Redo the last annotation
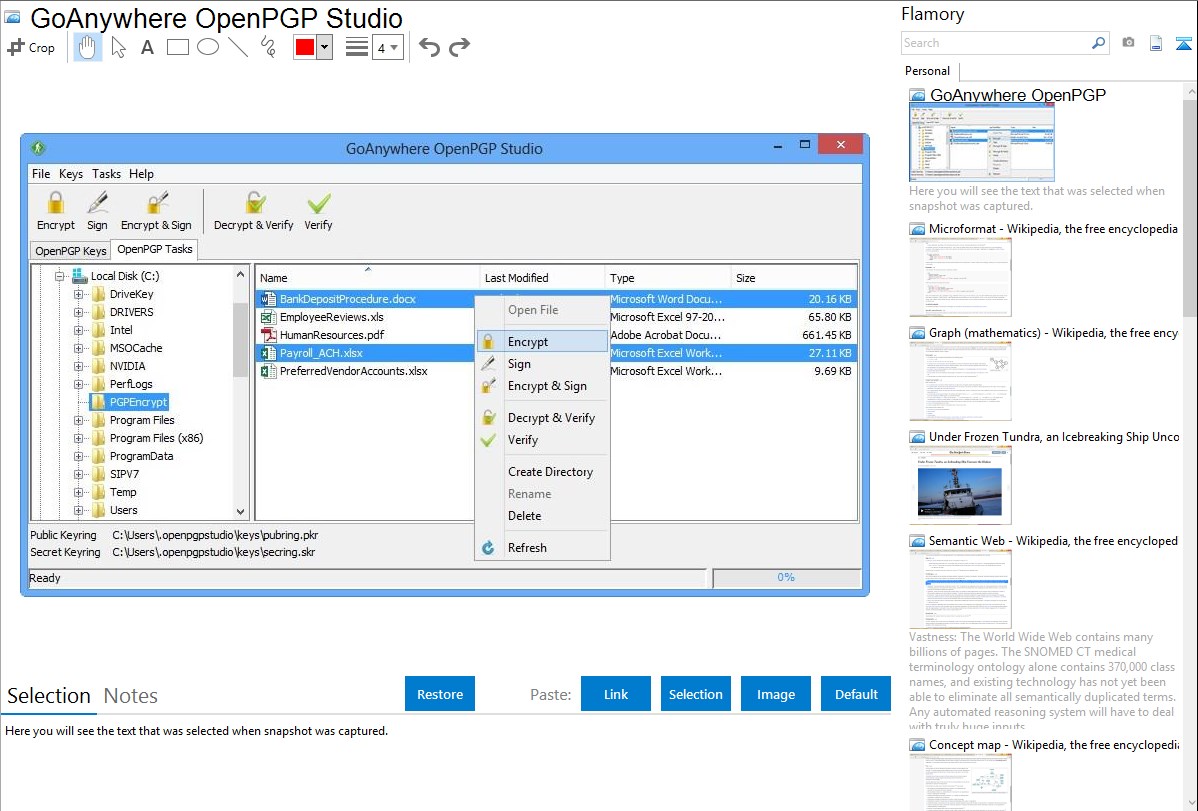The height and width of the screenshot is (811, 1198). point(459,47)
